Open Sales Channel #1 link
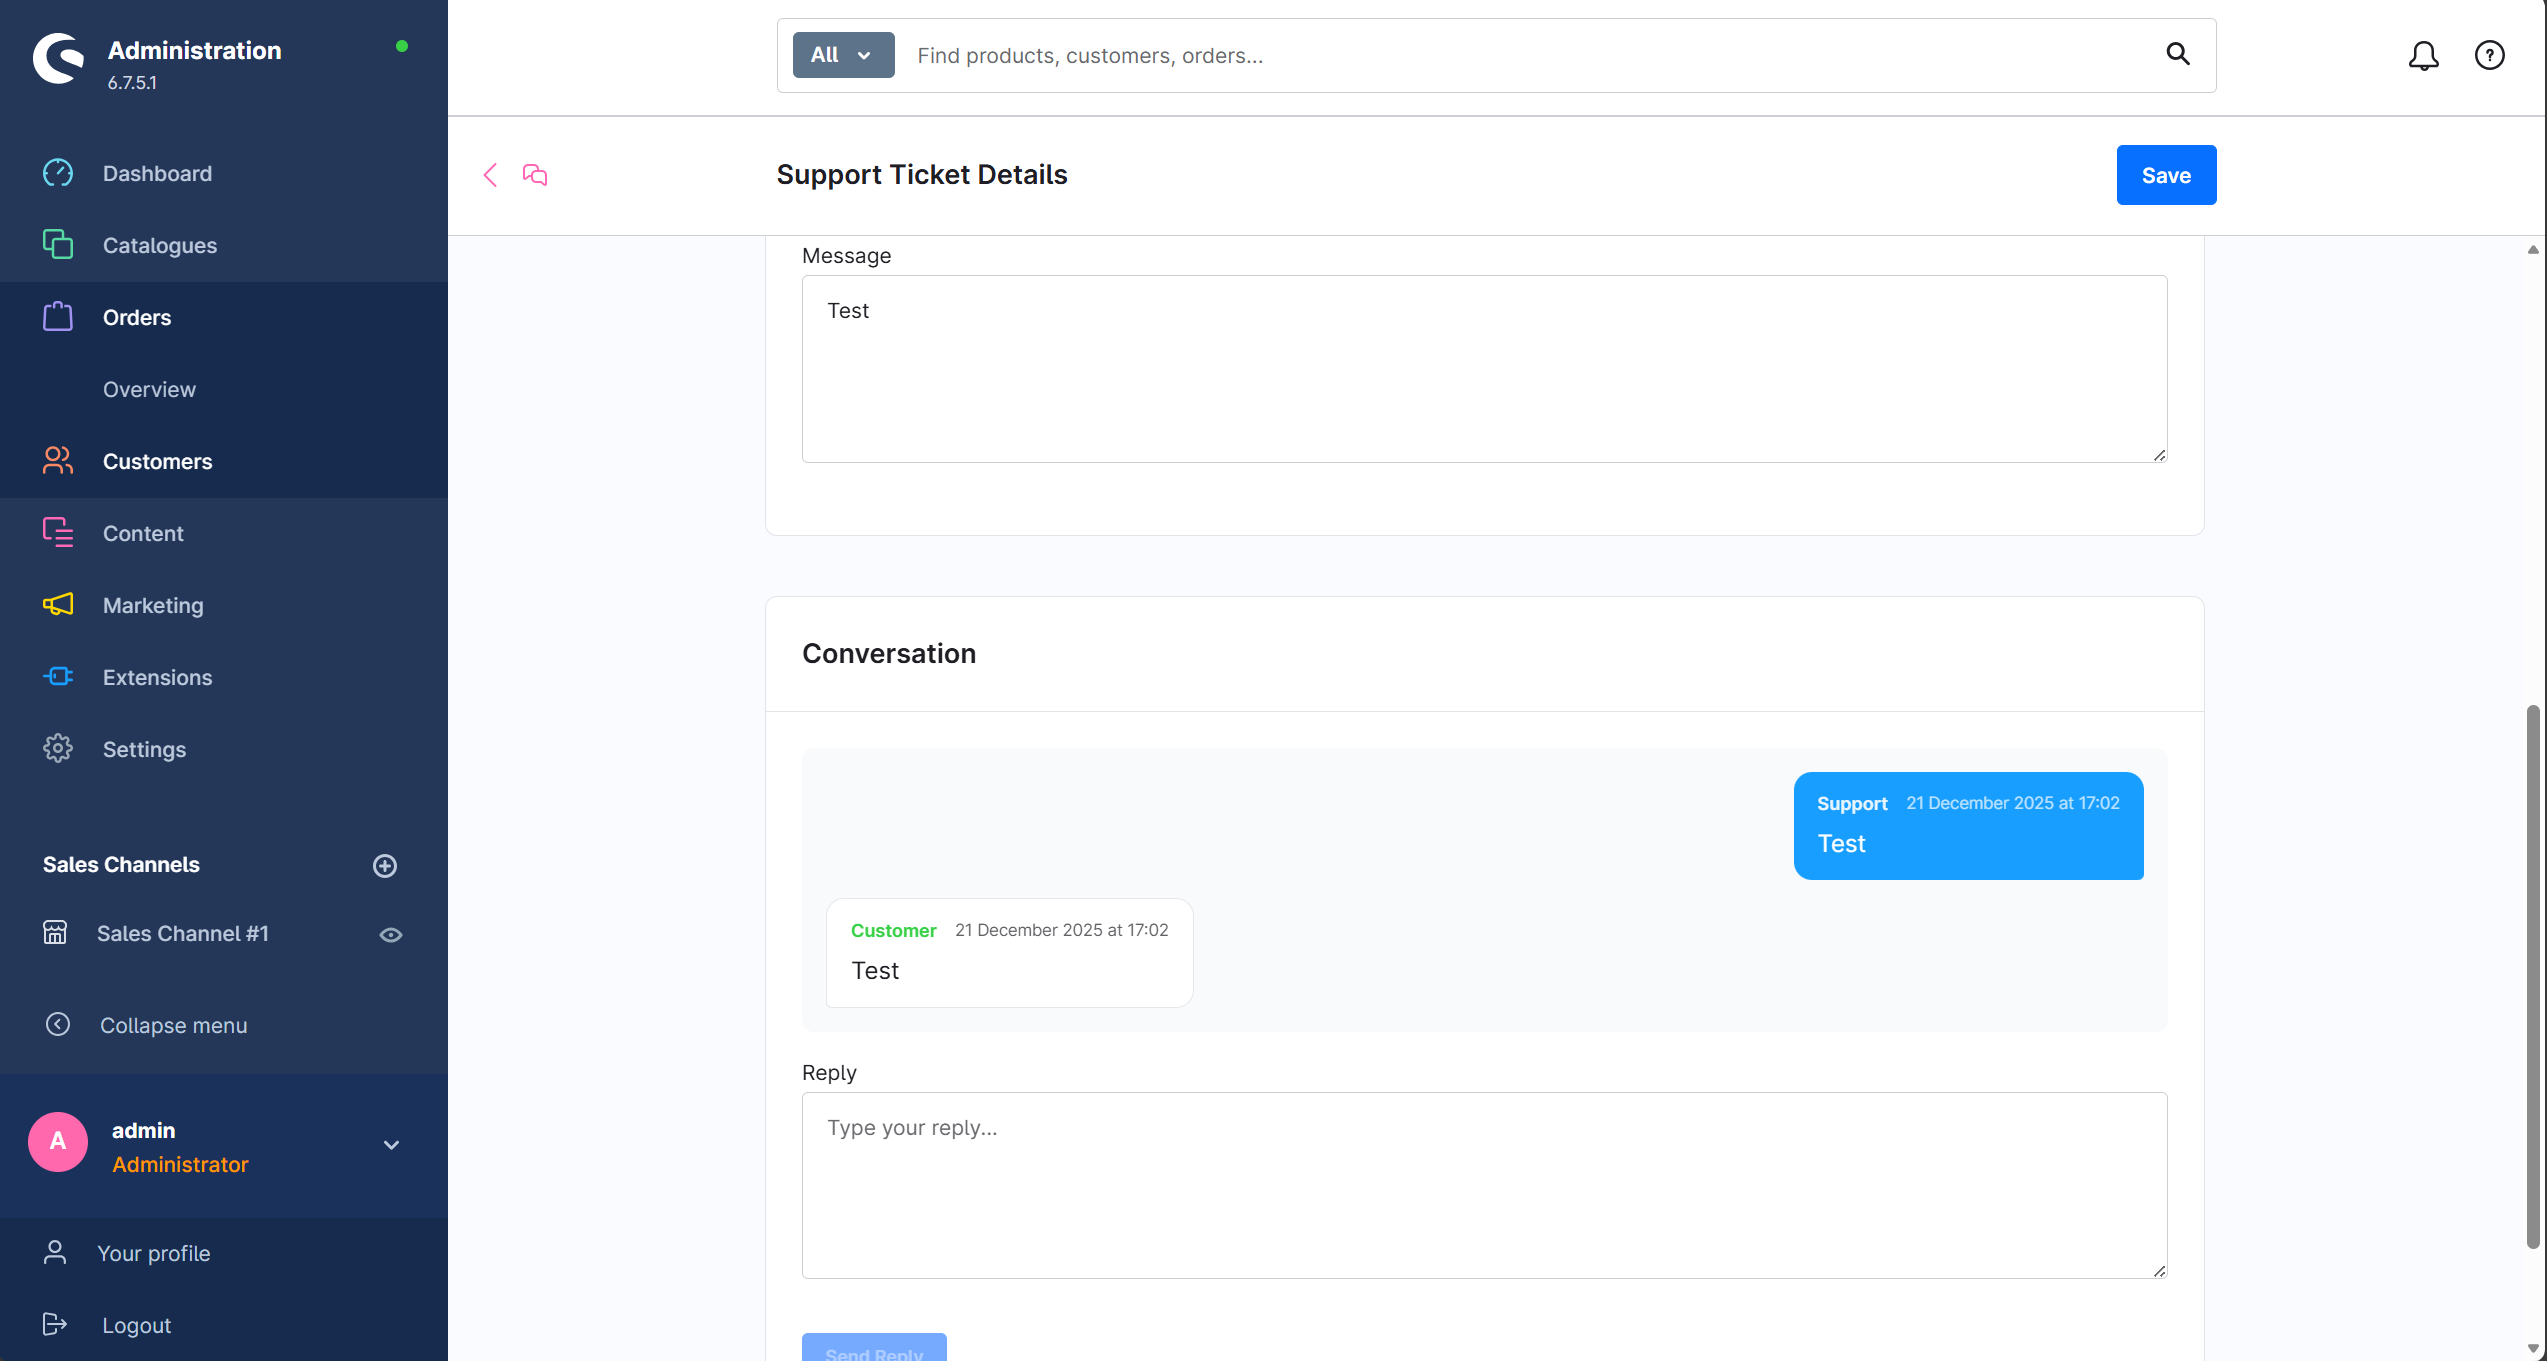This screenshot has height=1361, width=2547. click(183, 933)
